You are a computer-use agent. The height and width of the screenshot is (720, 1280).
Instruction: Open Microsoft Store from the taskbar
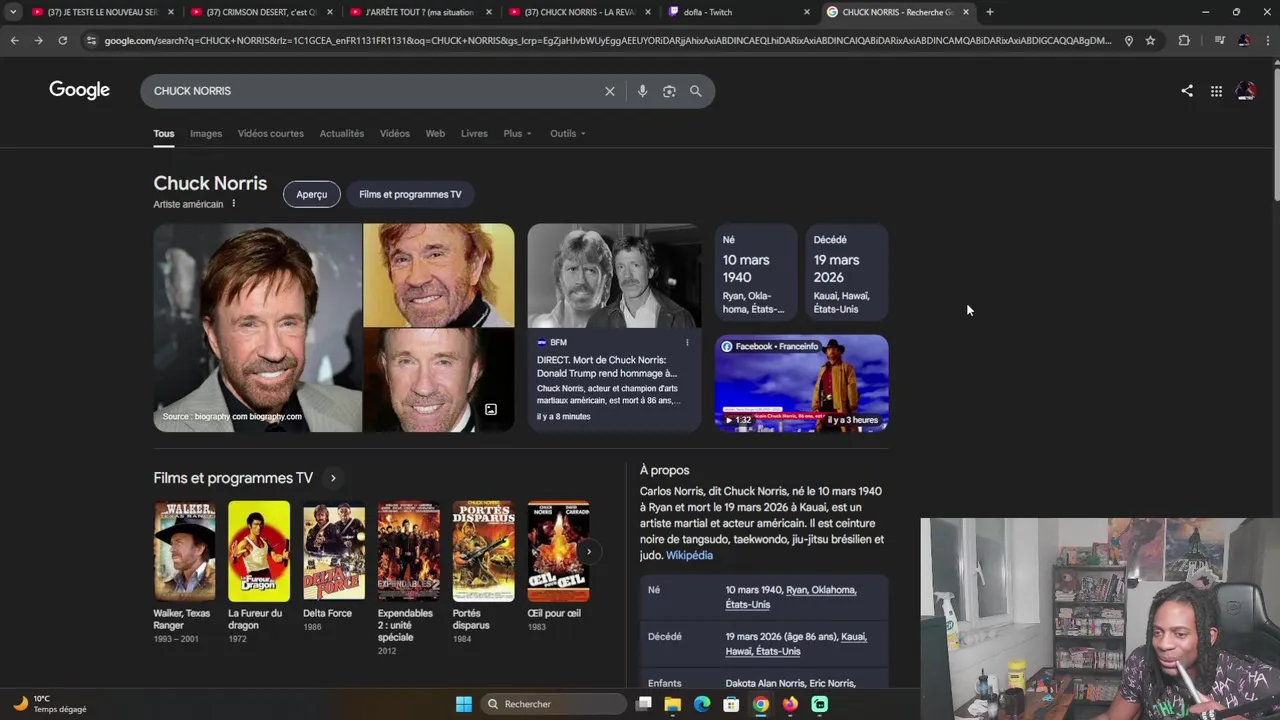pos(731,704)
